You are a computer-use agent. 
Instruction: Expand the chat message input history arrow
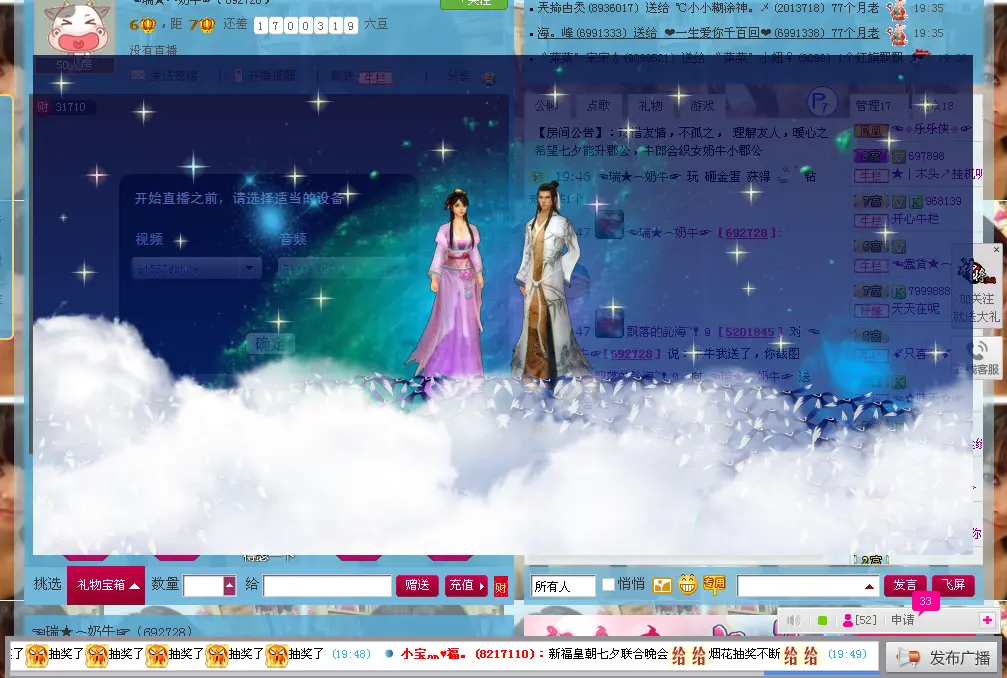point(869,586)
